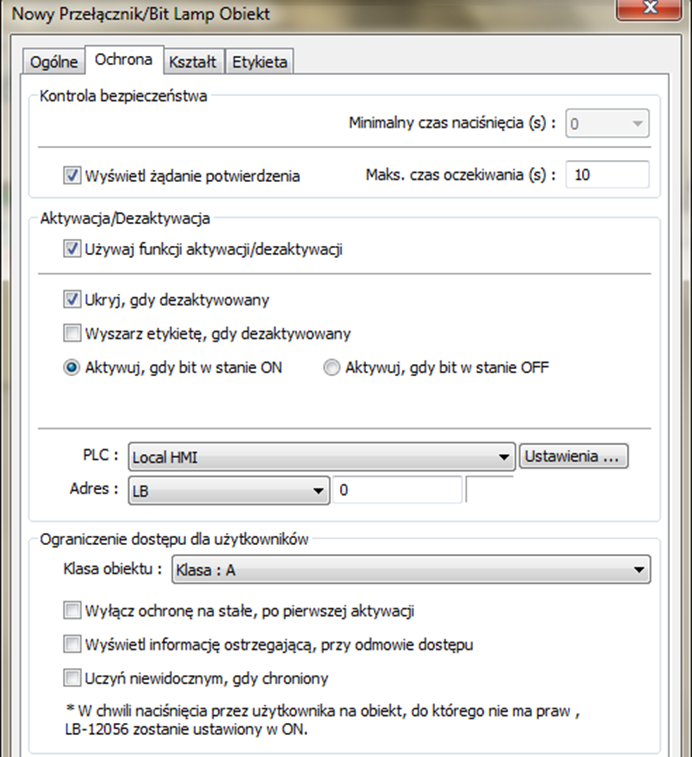Go to the Etykieta tab

click(259, 62)
